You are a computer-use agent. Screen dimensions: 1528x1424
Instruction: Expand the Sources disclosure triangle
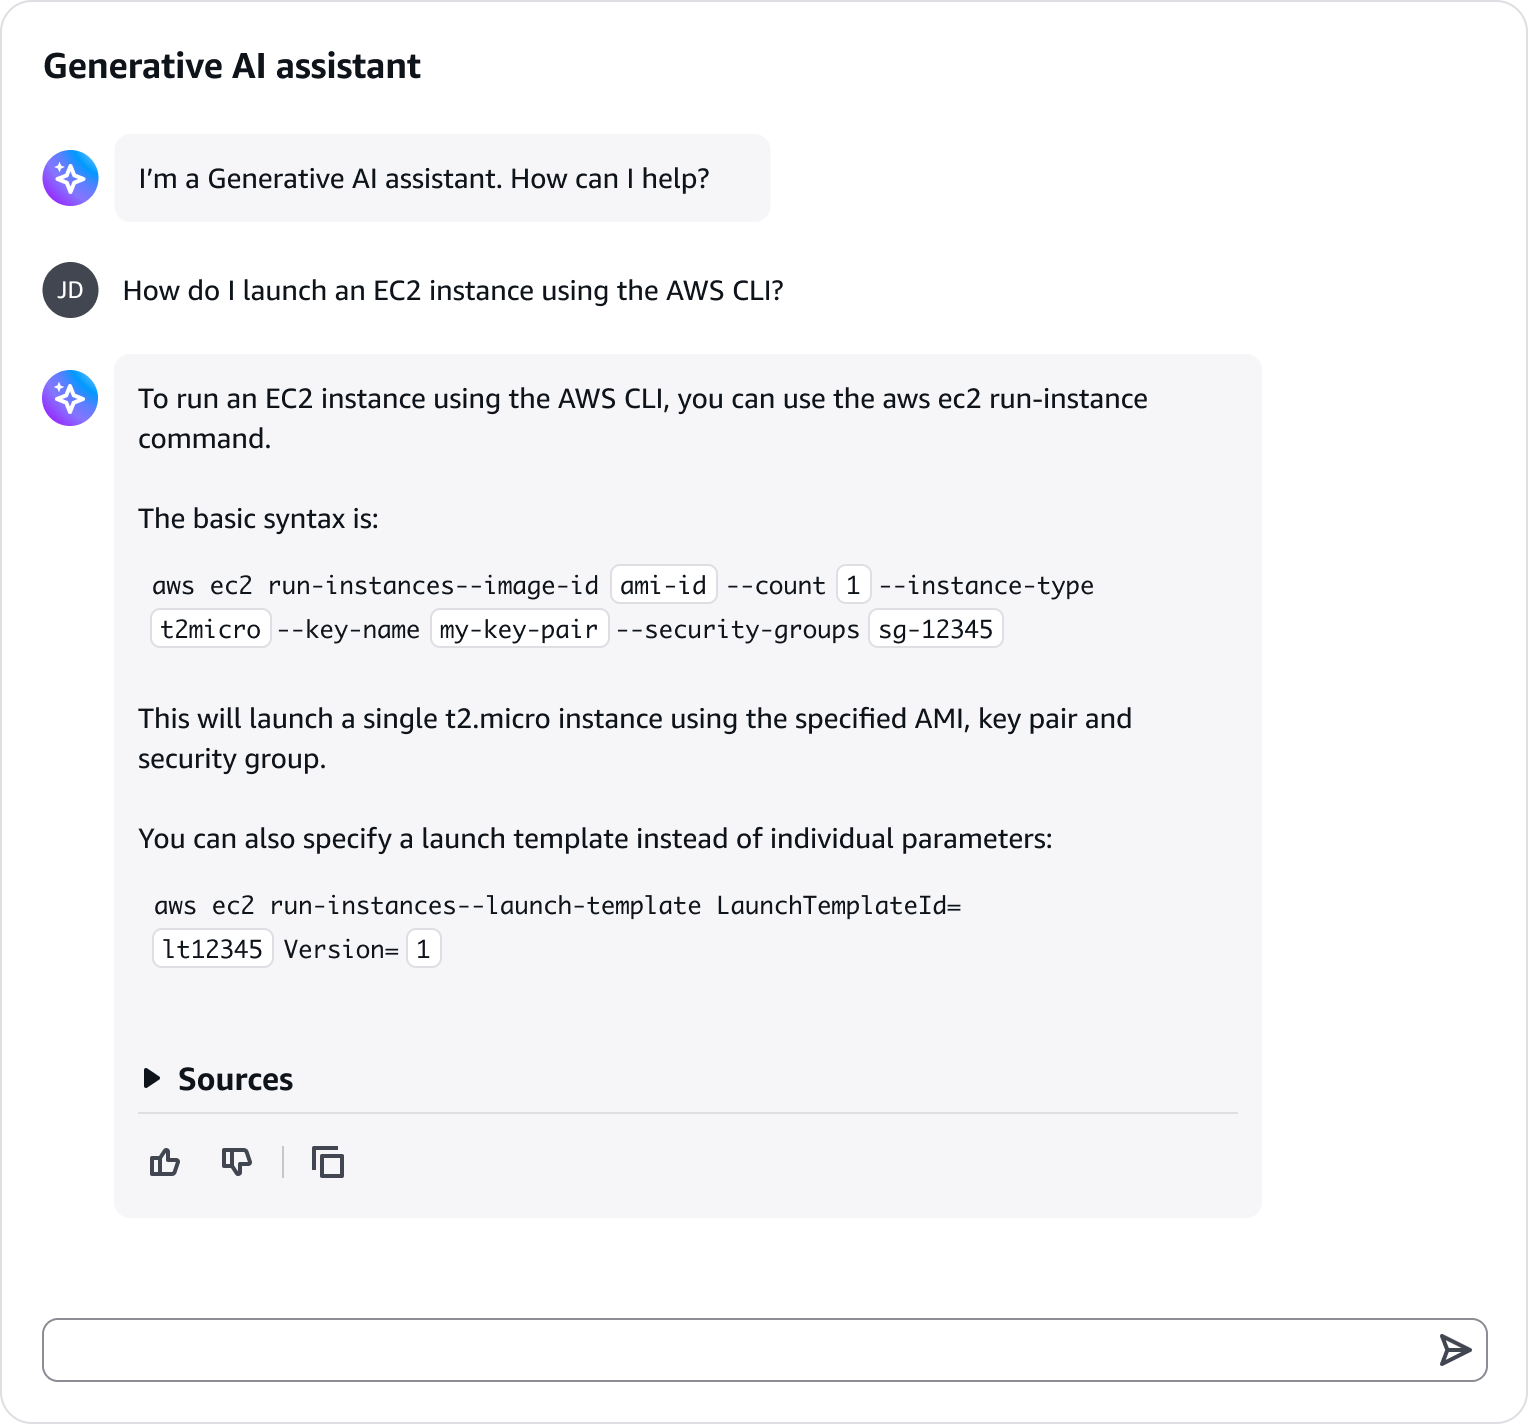(152, 1078)
